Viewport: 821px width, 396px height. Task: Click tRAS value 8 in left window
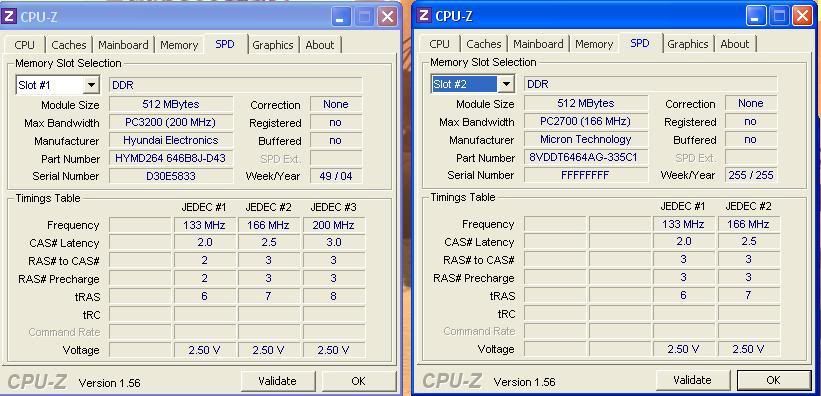coord(334,296)
